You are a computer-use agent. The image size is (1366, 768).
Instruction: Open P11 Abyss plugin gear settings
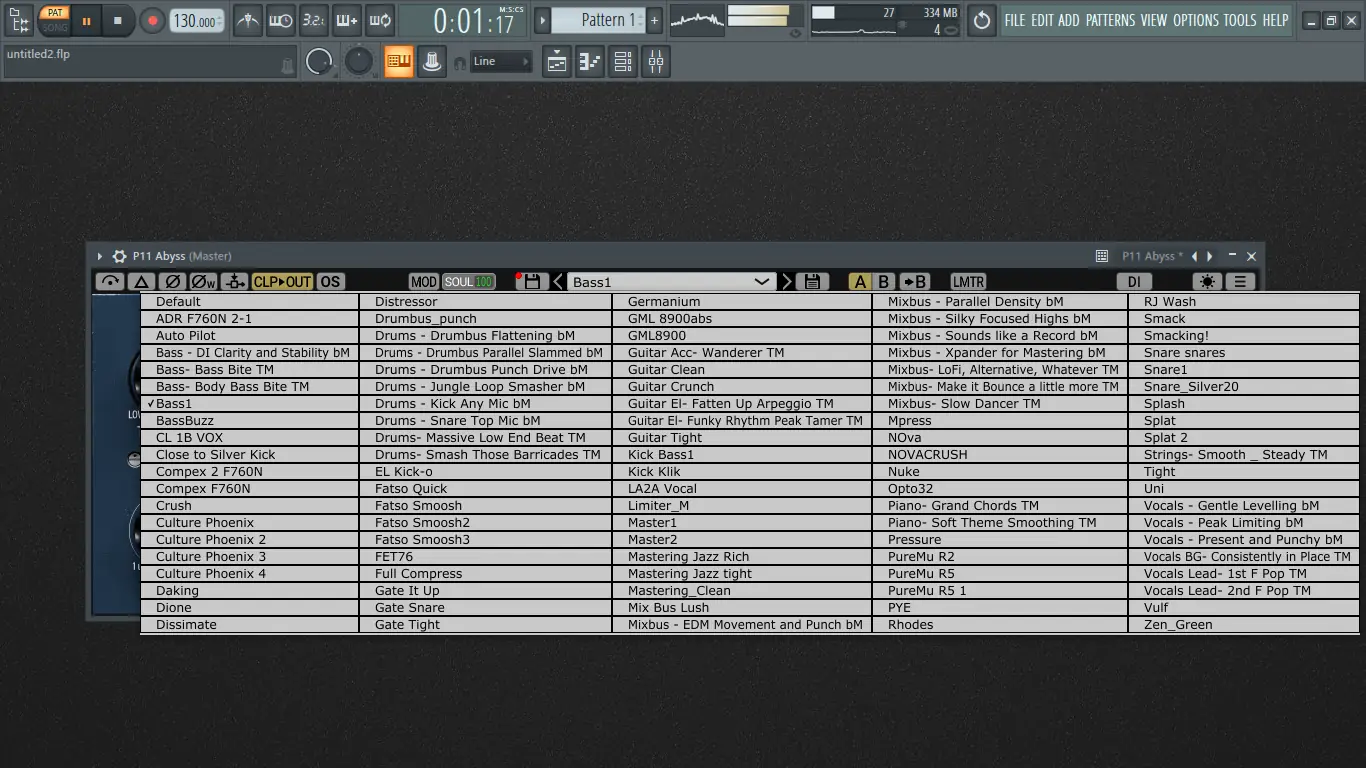(x=120, y=256)
